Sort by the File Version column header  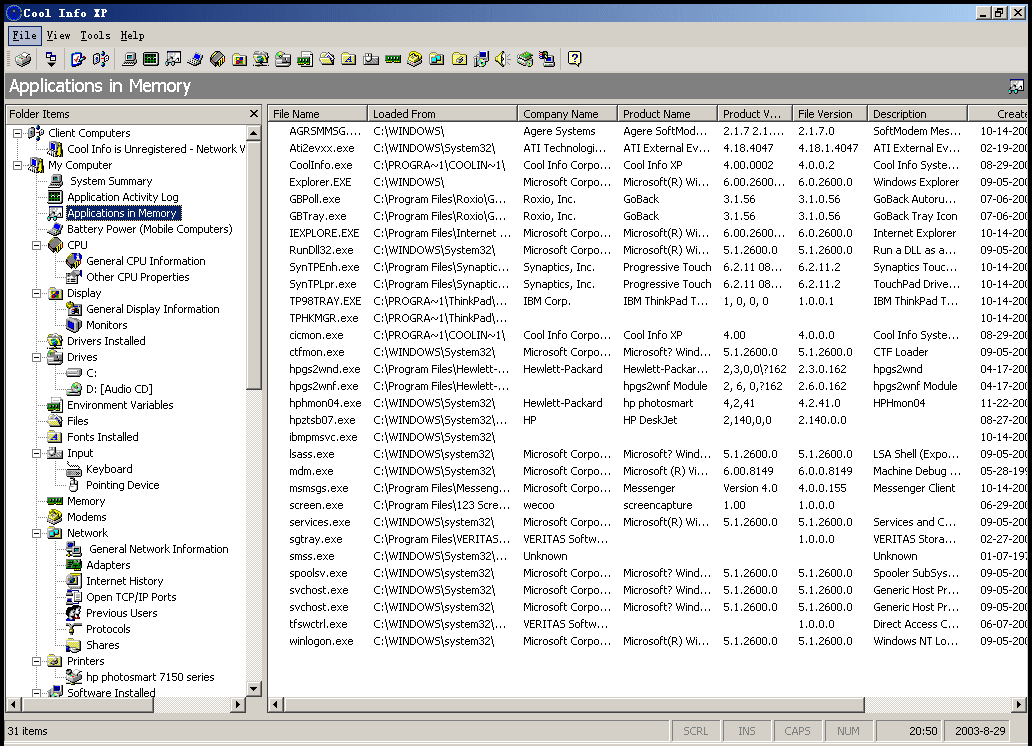pos(830,114)
